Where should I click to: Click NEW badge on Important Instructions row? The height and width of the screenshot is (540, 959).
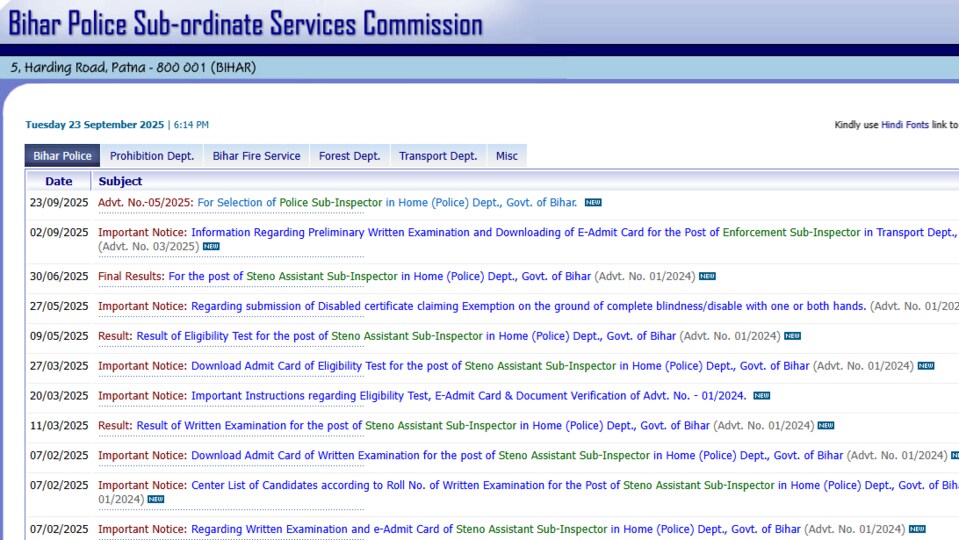pos(761,396)
